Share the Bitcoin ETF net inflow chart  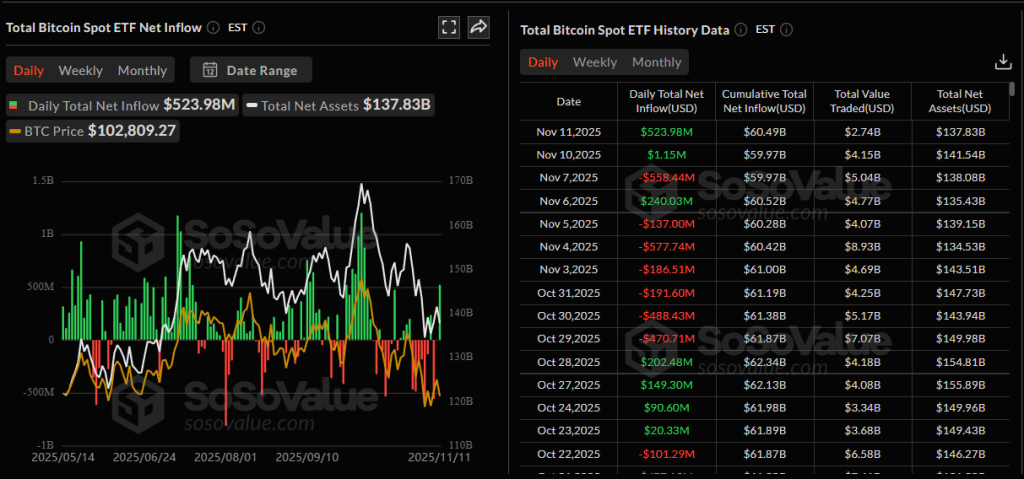pos(479,27)
